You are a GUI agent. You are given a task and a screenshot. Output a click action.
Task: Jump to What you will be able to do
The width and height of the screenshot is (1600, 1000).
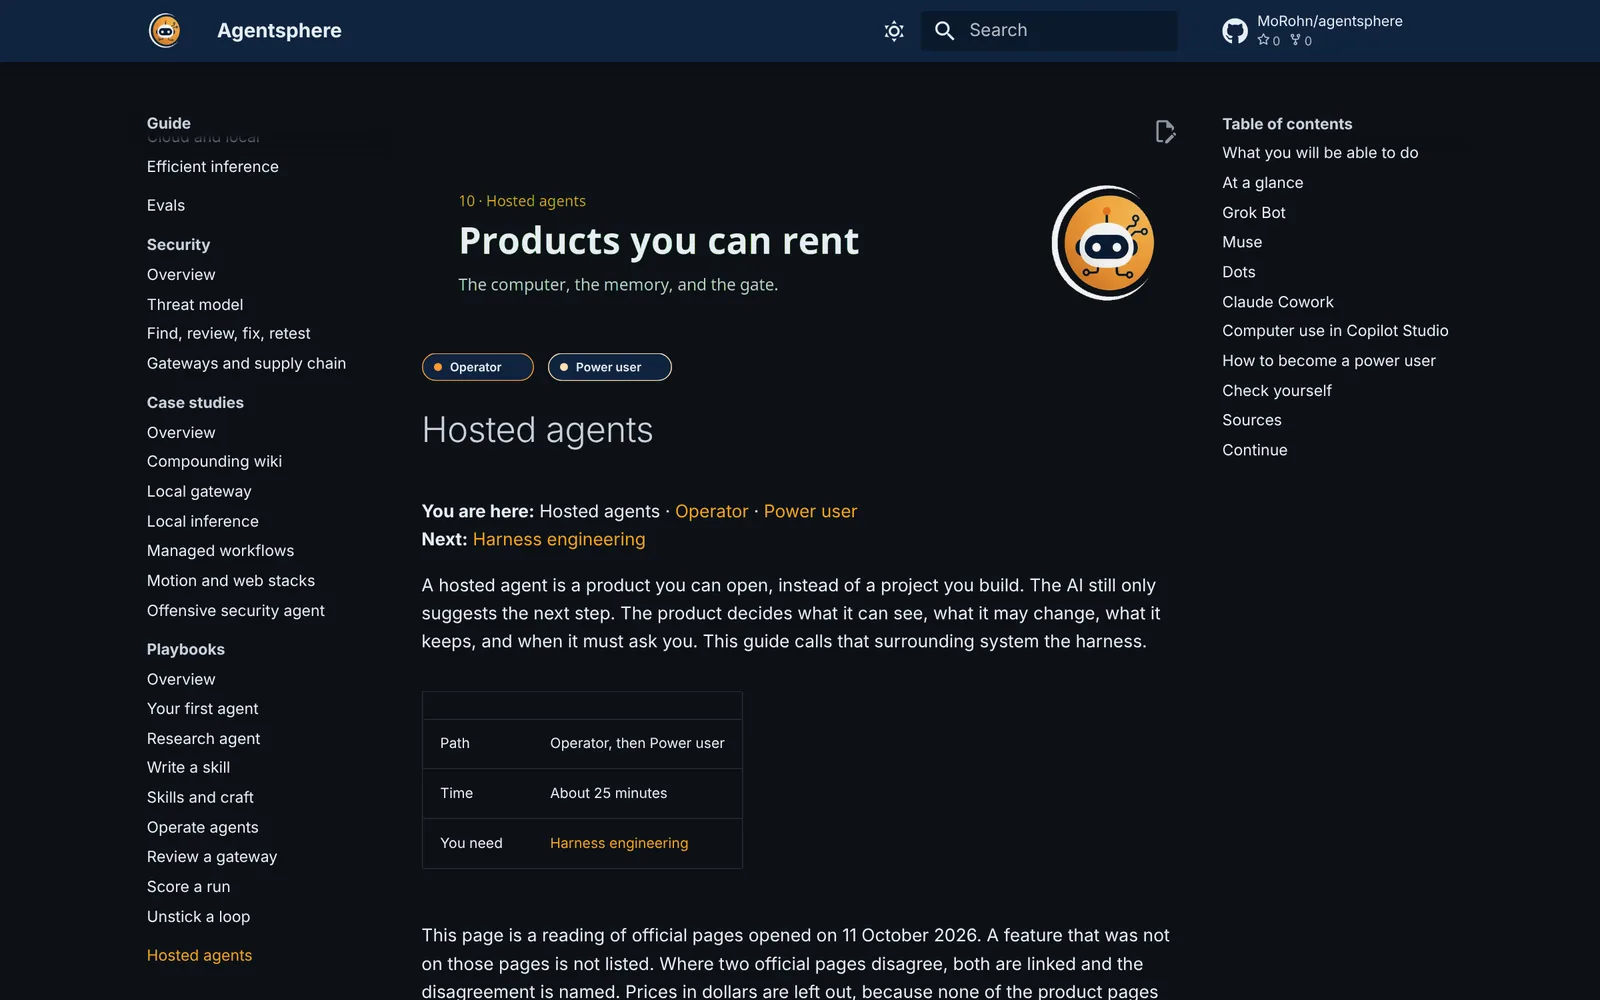tap(1320, 153)
